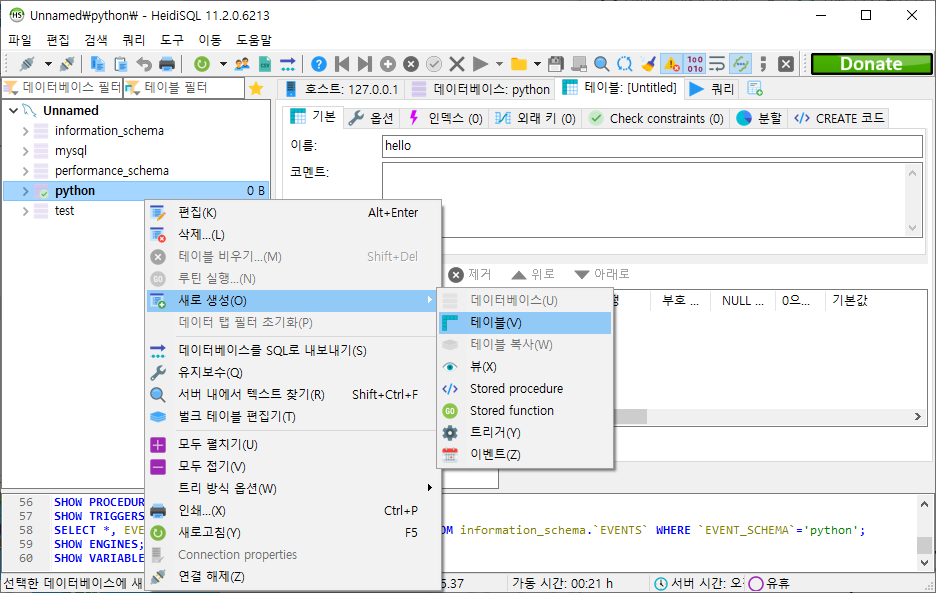Viewport: 936px width, 593px height.
Task: Click the Save floppy disk icon
Action: (556, 64)
